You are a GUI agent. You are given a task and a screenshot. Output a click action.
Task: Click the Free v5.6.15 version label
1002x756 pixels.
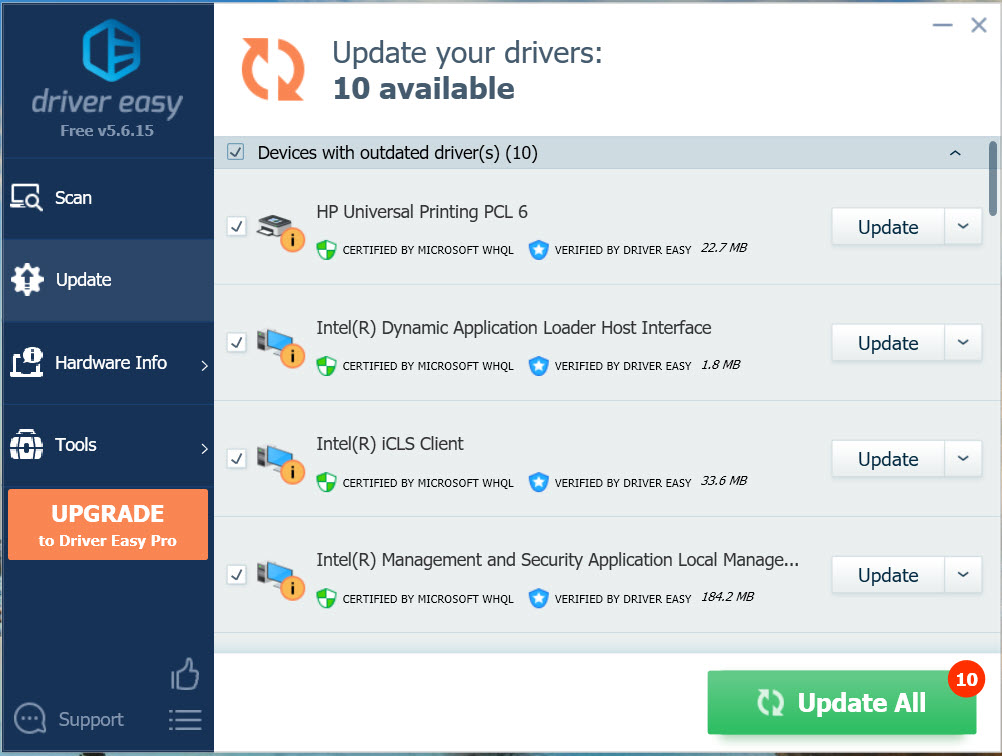coord(107,131)
